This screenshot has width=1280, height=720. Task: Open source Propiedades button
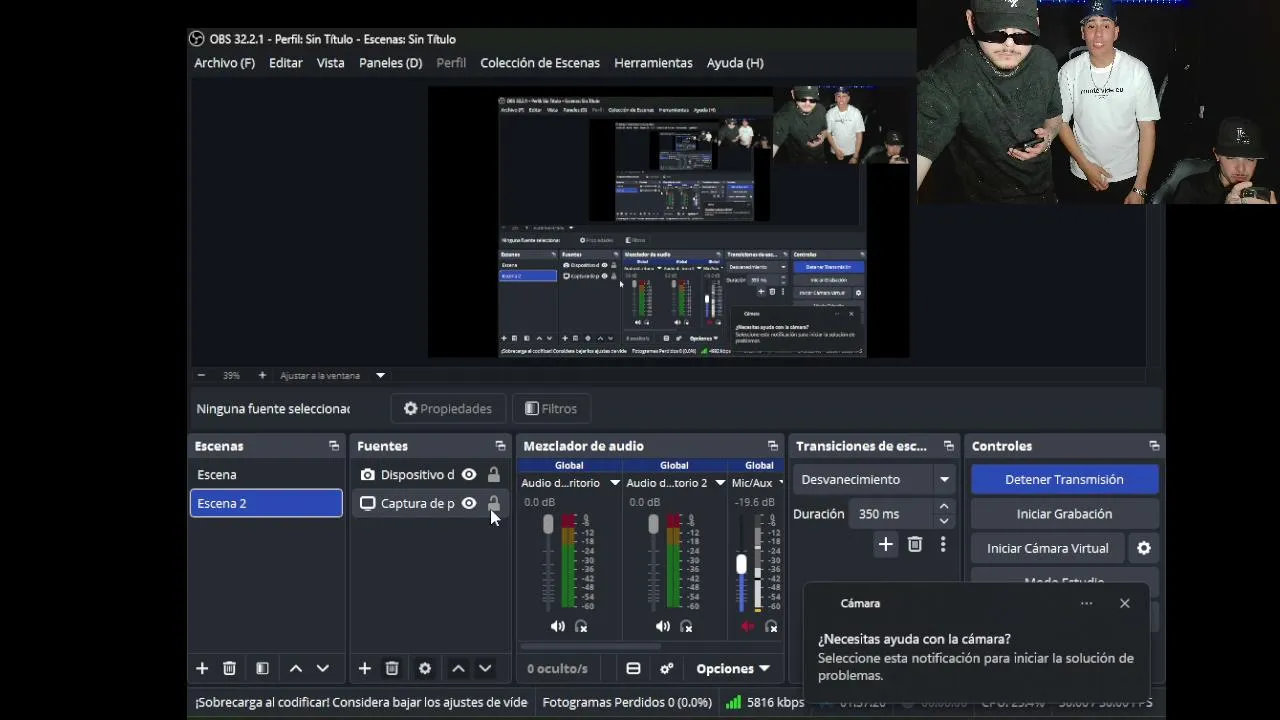pos(448,408)
